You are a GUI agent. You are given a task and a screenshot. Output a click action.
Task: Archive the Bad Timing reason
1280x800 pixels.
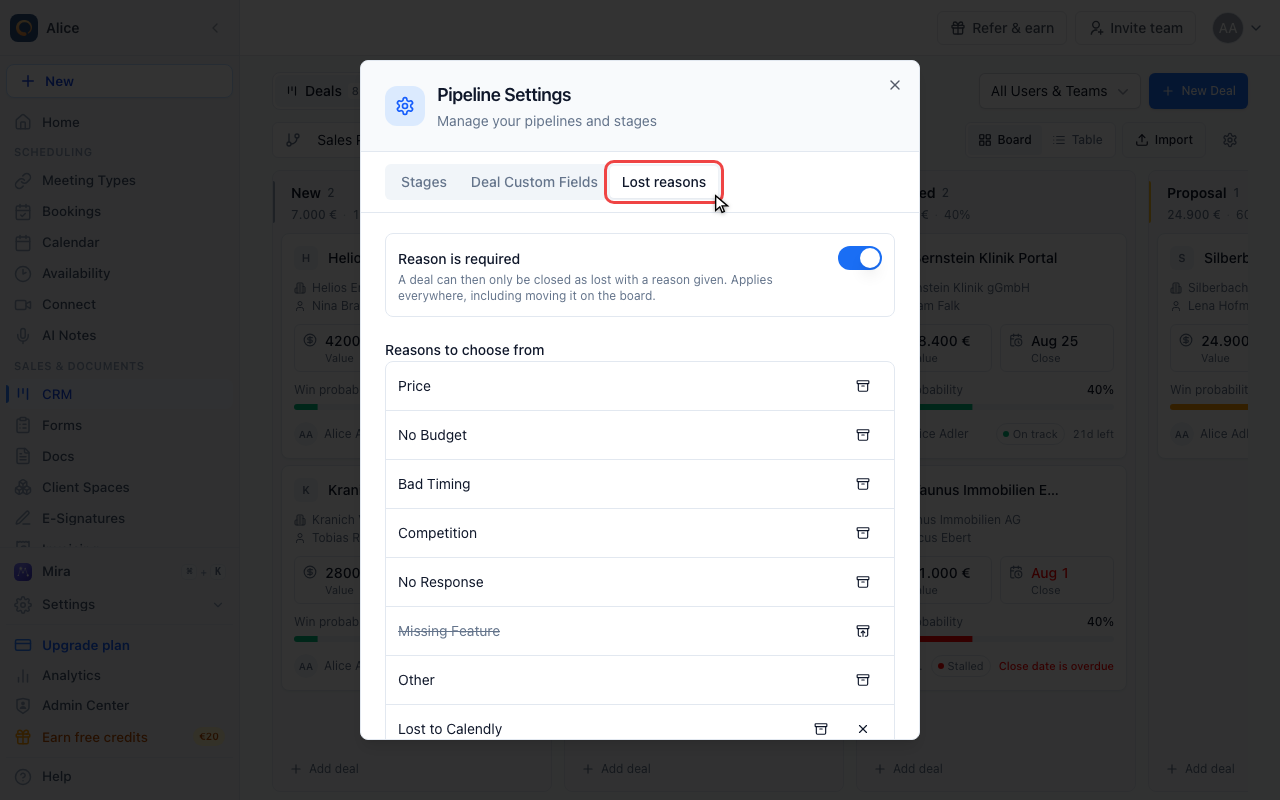(x=863, y=484)
